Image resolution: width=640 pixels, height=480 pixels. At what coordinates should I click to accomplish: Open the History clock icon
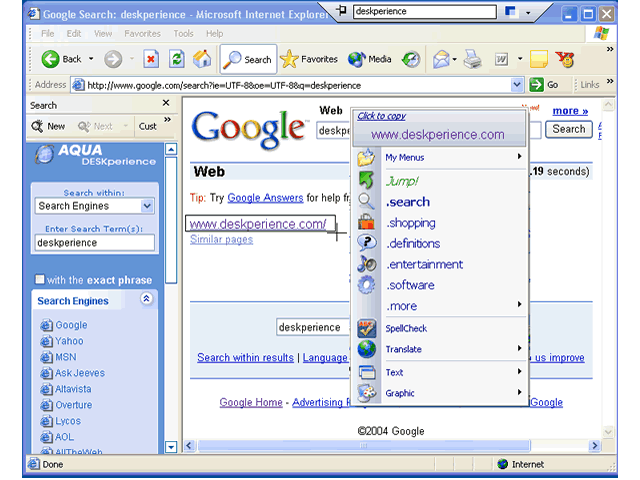point(411,60)
